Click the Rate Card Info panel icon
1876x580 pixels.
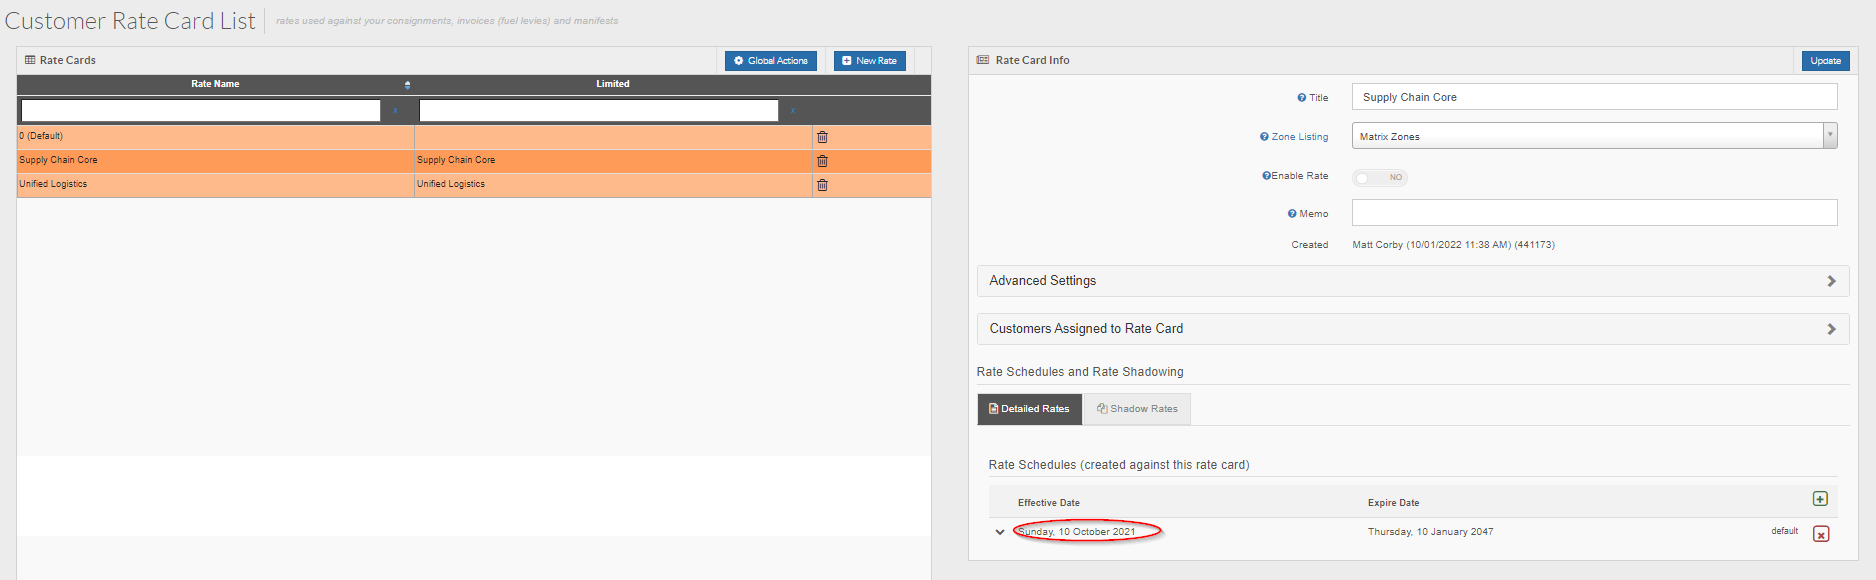coord(983,60)
